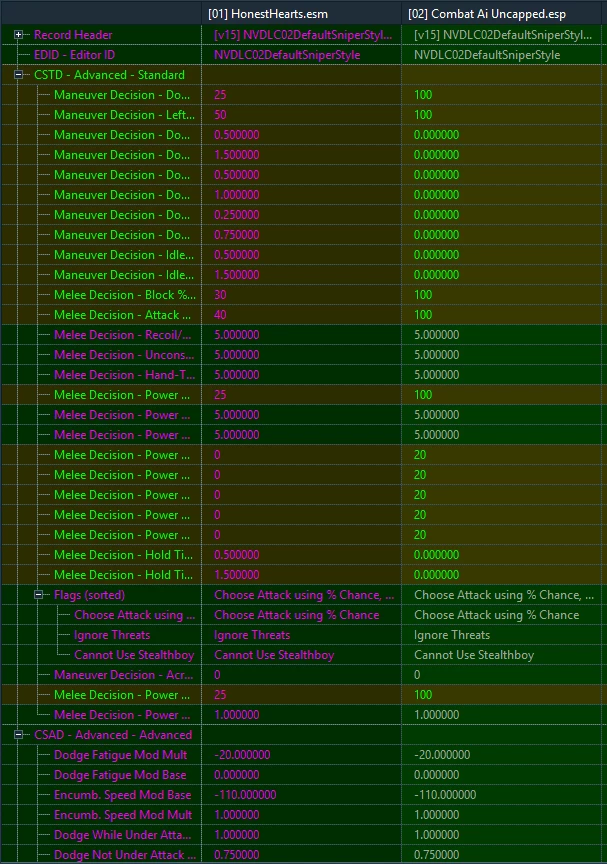The width and height of the screenshot is (607, 864).
Task: Click the Melee Decision - Uncons... row label
Action: pos(124,355)
